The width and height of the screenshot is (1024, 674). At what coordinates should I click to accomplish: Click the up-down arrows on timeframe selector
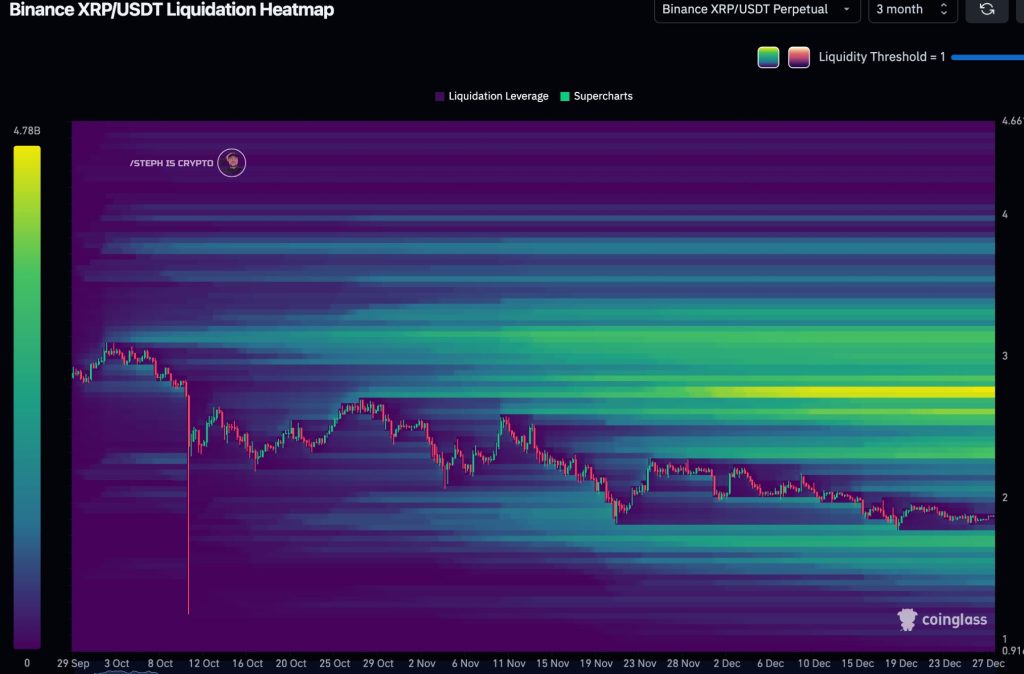[x=943, y=9]
